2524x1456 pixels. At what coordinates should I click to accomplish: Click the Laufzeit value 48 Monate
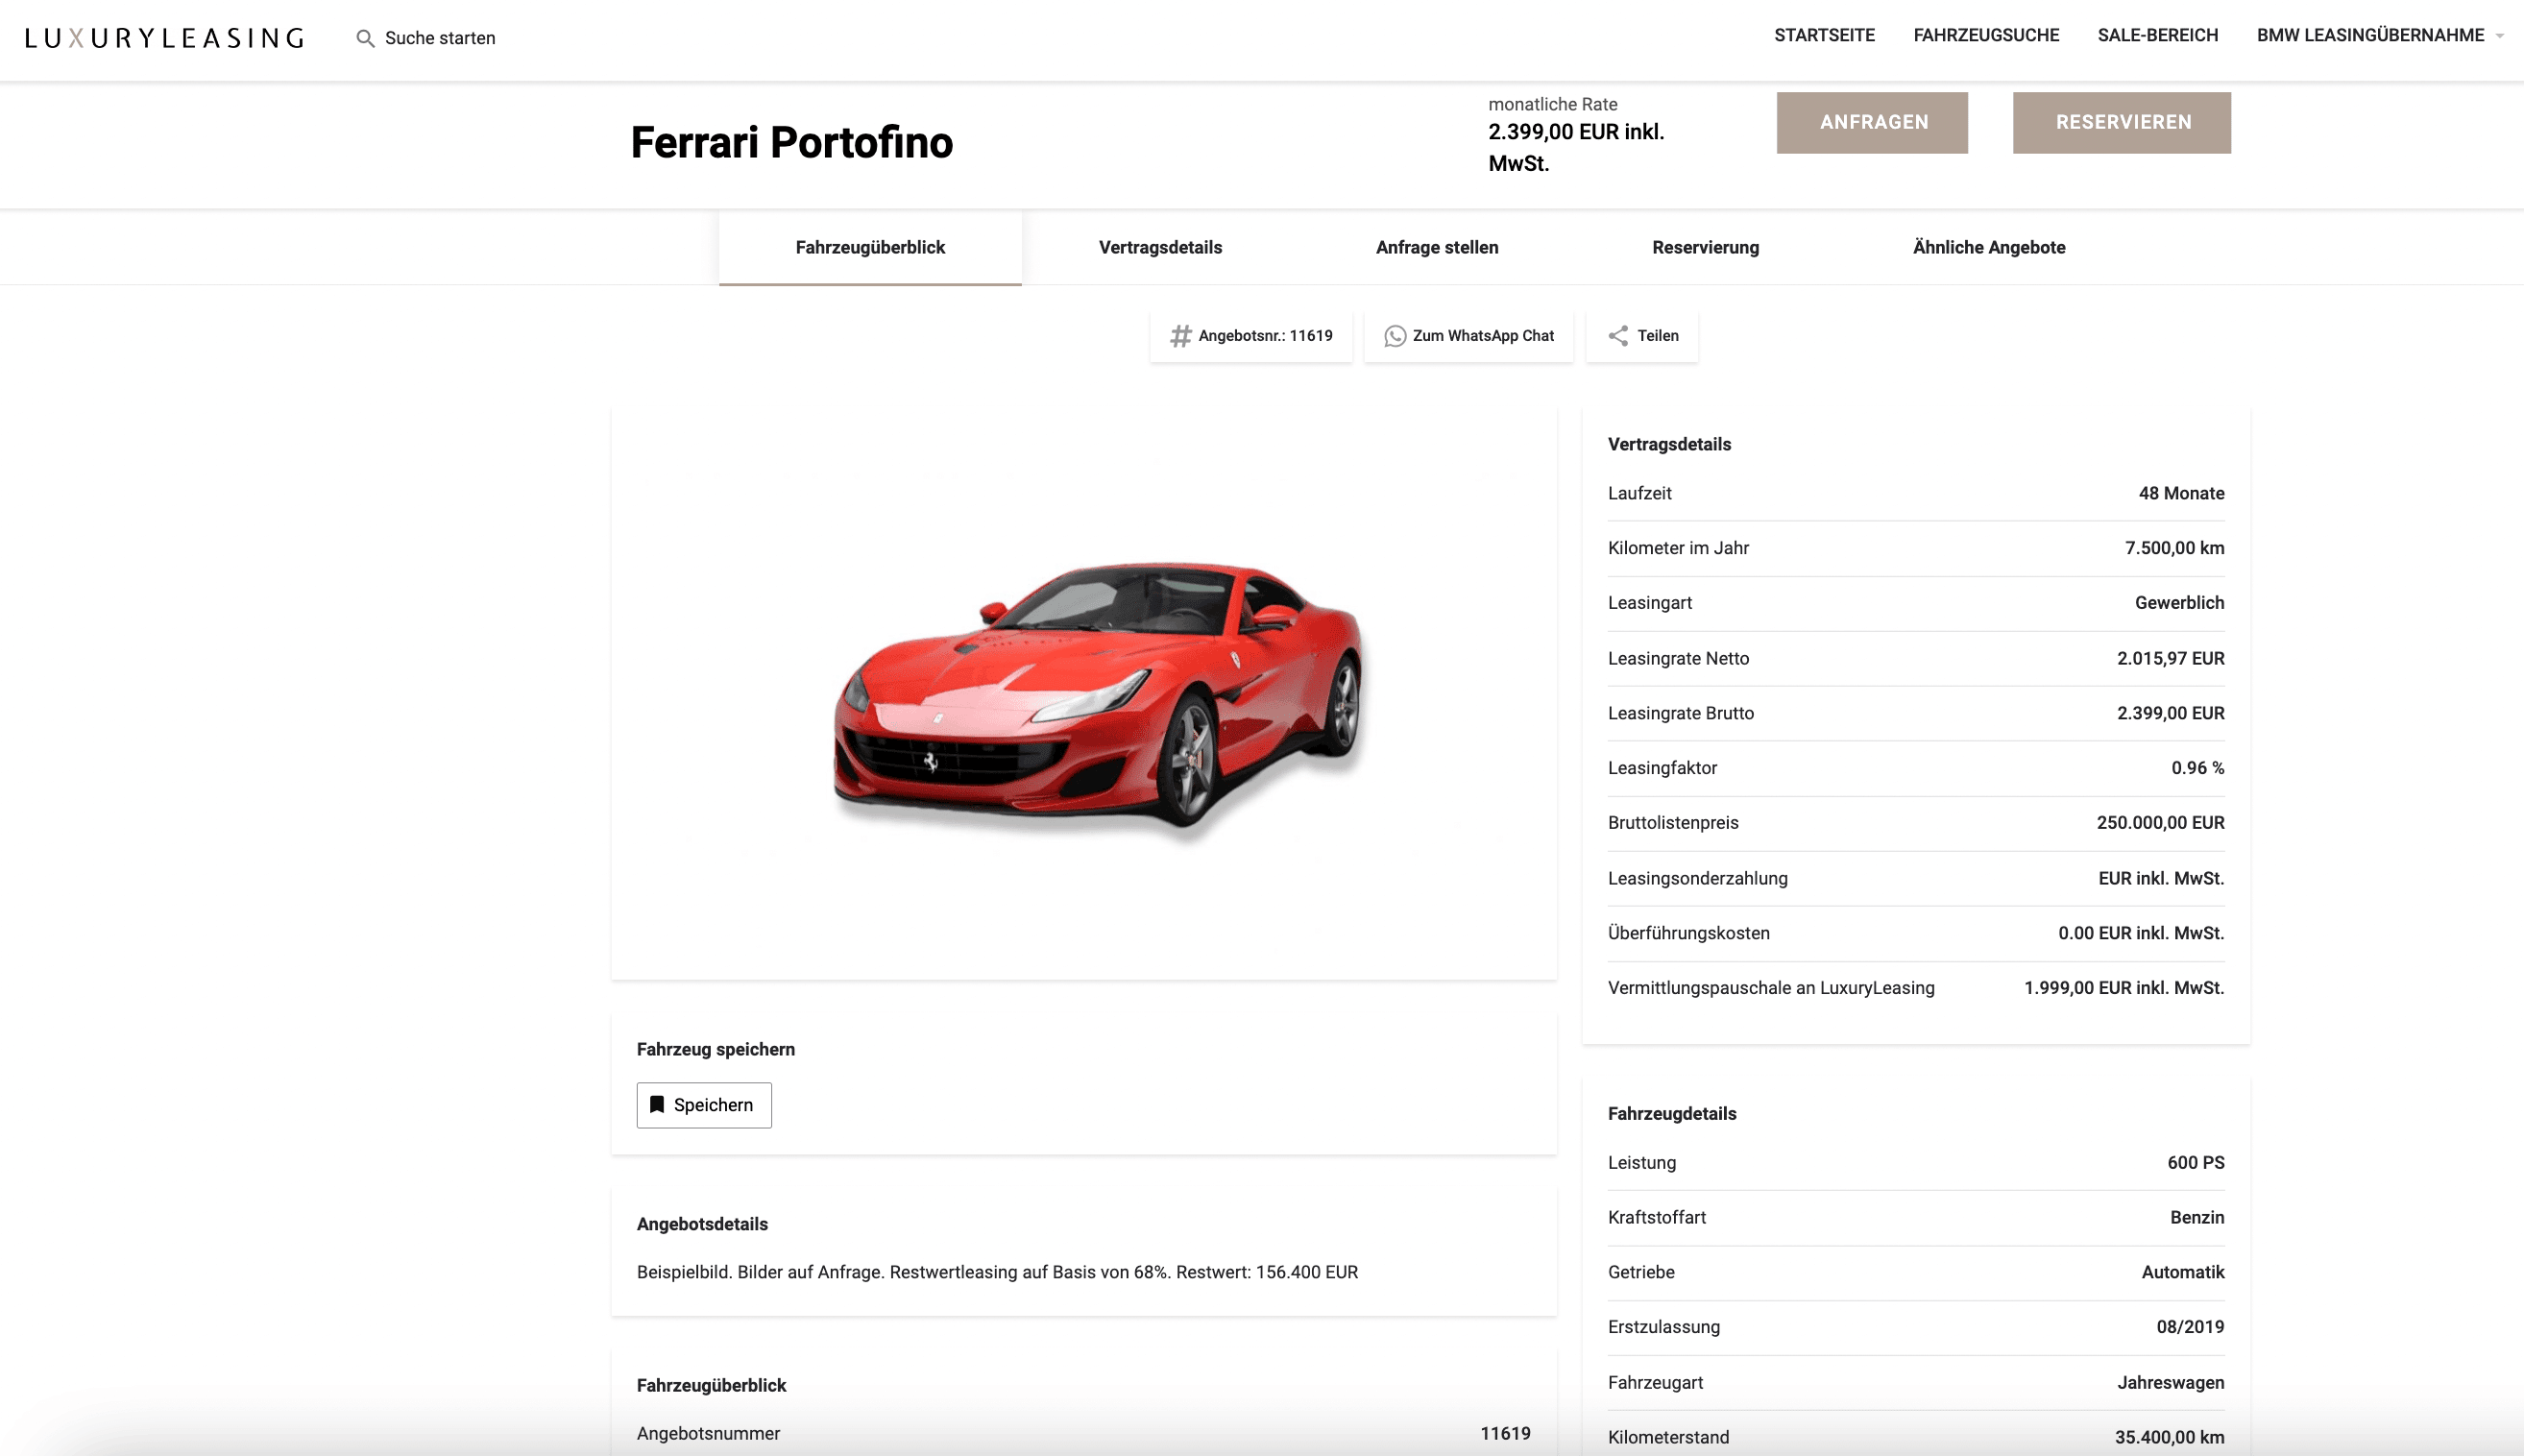2181,493
